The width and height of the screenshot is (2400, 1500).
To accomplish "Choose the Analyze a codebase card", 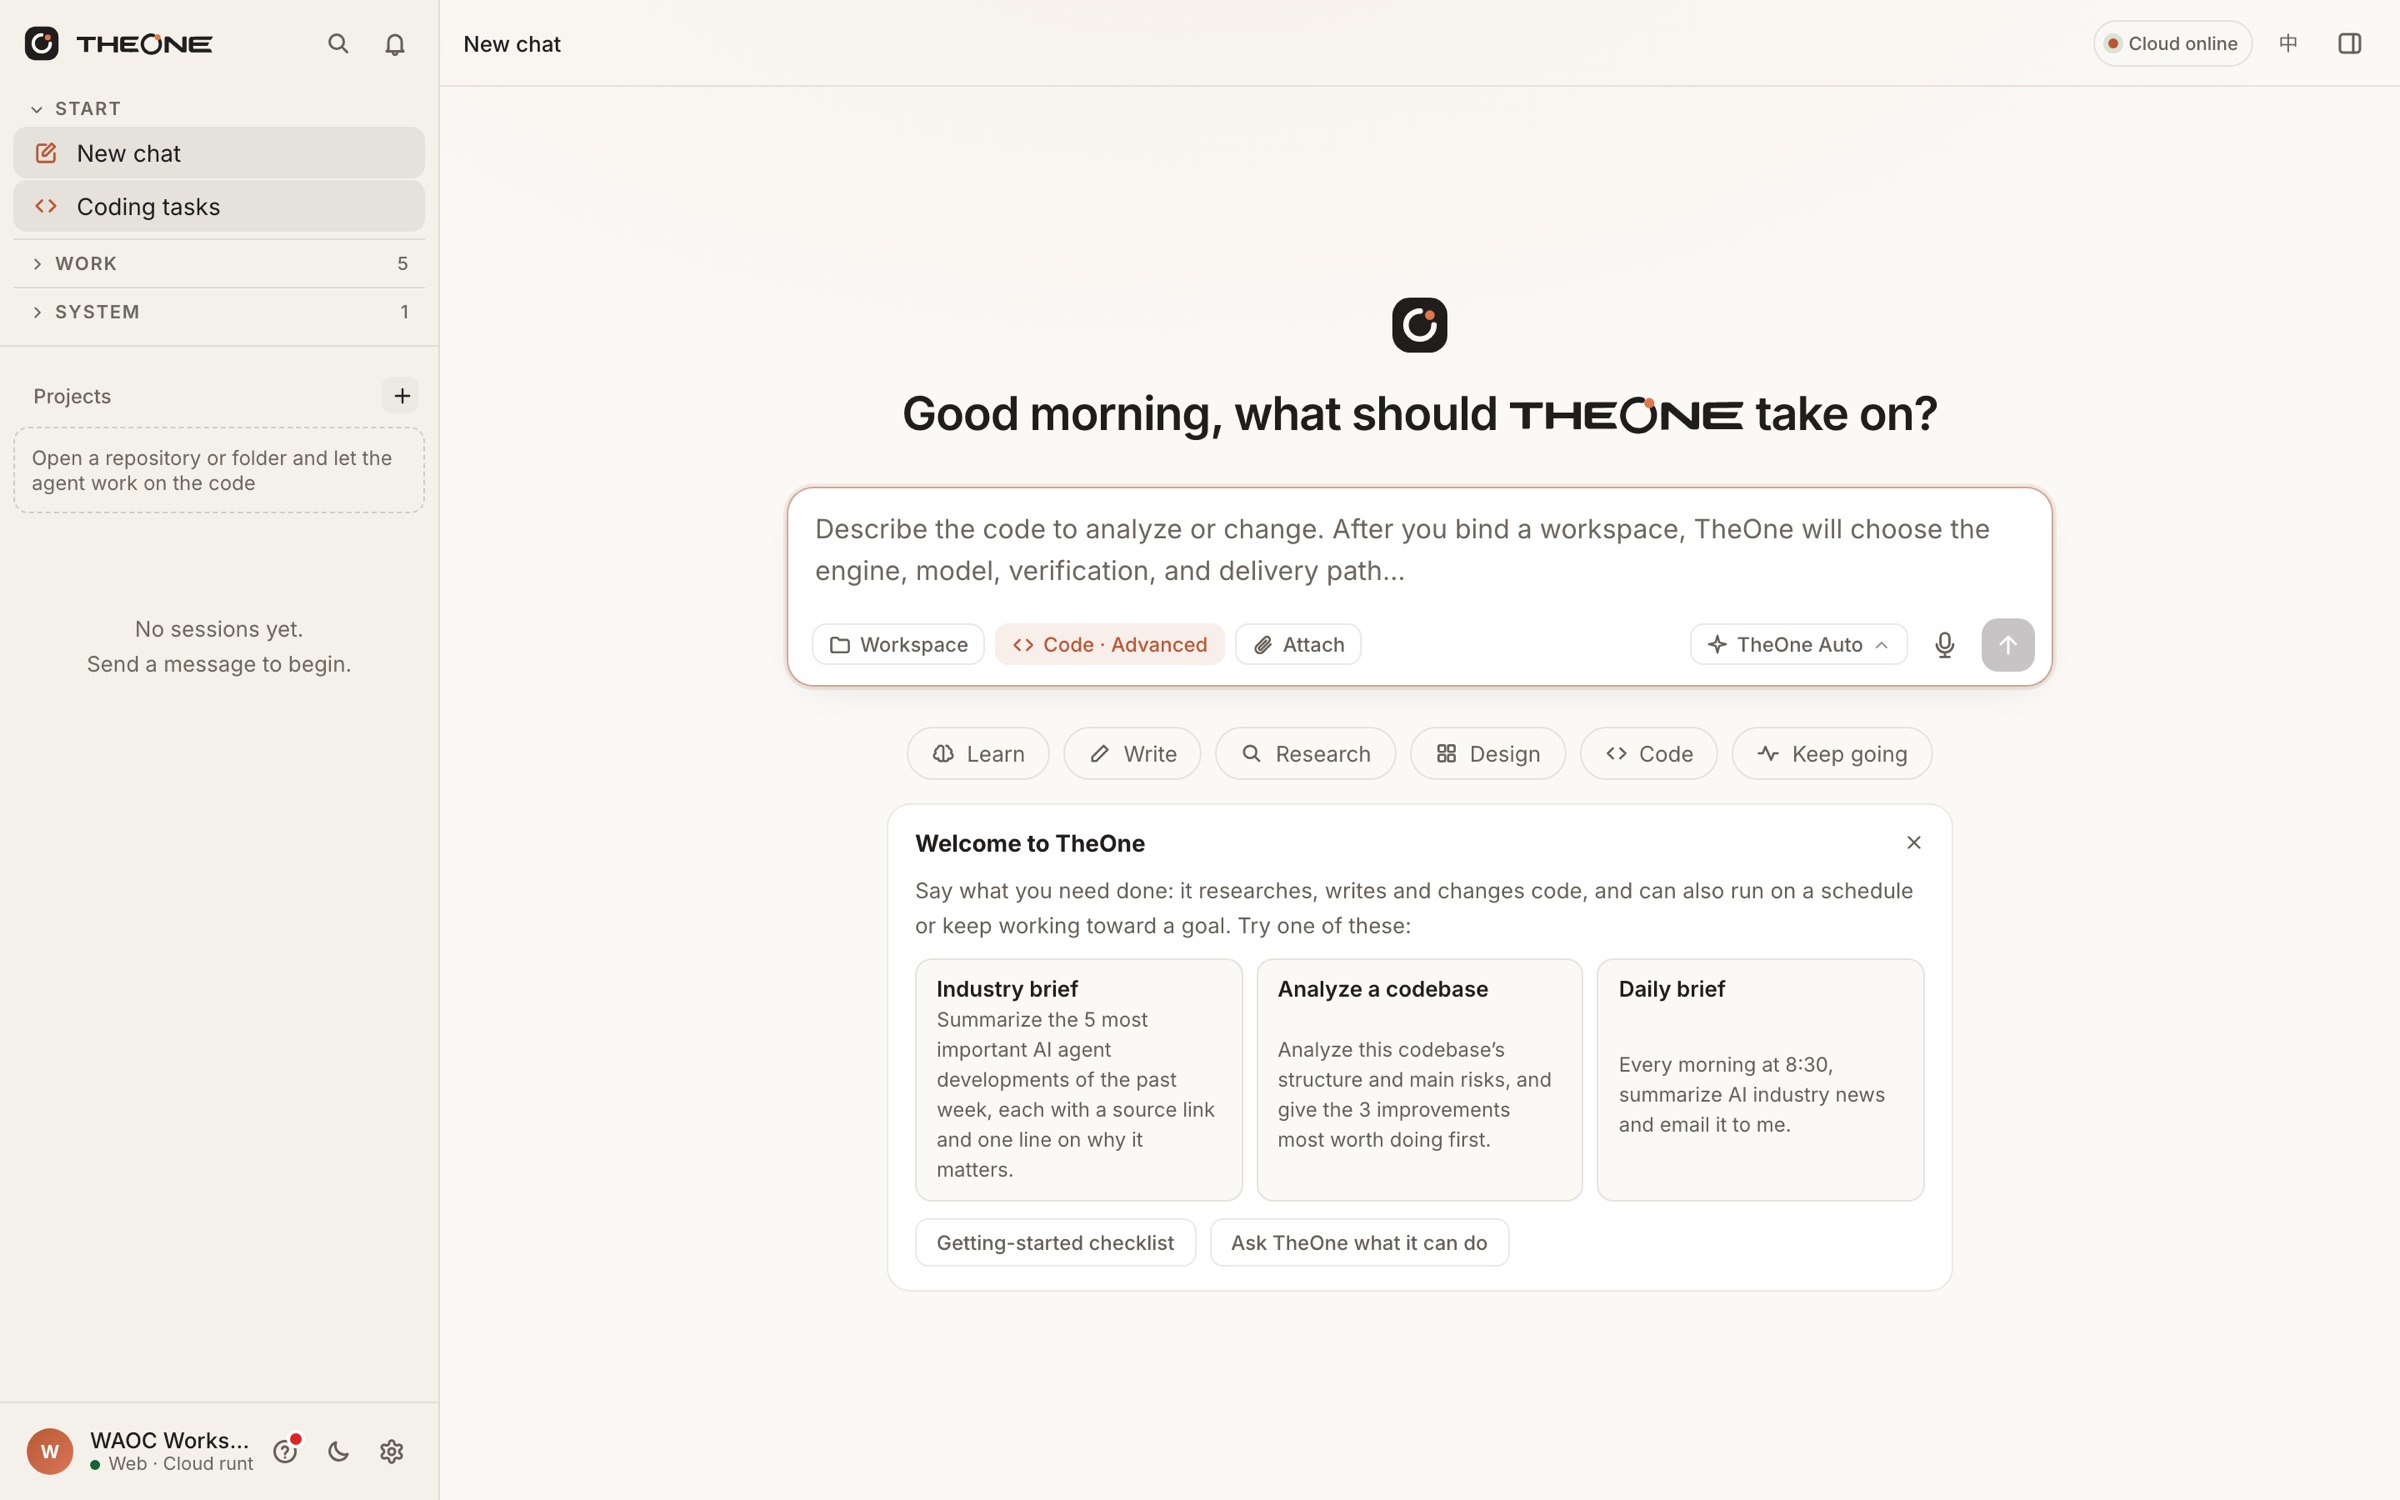I will coord(1419,1080).
